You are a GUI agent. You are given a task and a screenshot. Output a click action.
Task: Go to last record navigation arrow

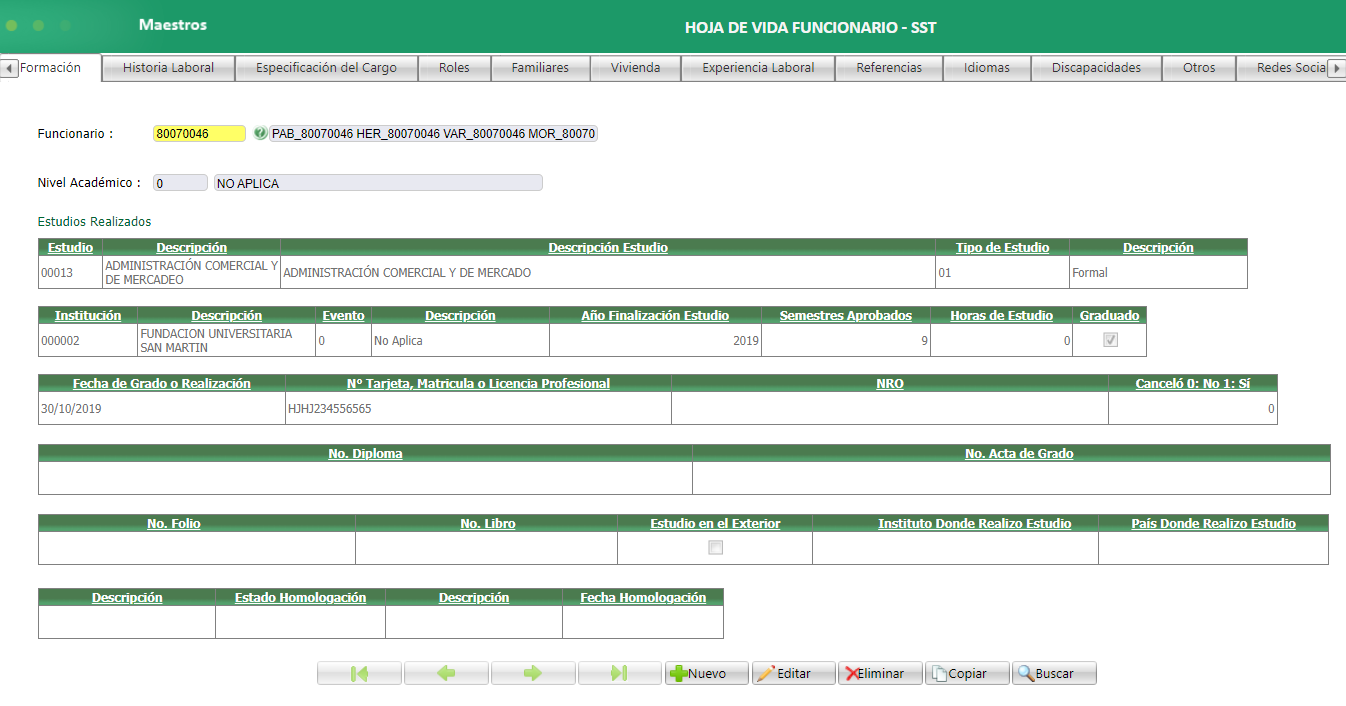tap(620, 673)
